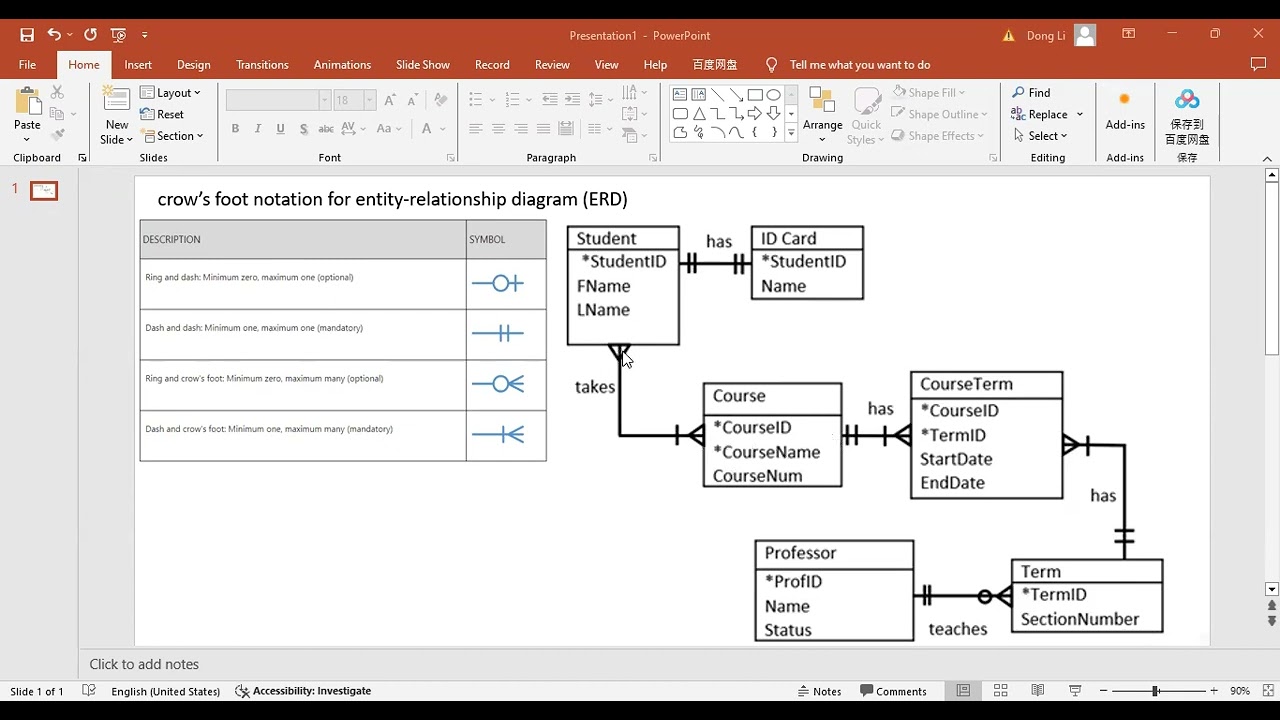The height and width of the screenshot is (720, 1280).
Task: Open the font size dropdown arrow
Action: 369,100
